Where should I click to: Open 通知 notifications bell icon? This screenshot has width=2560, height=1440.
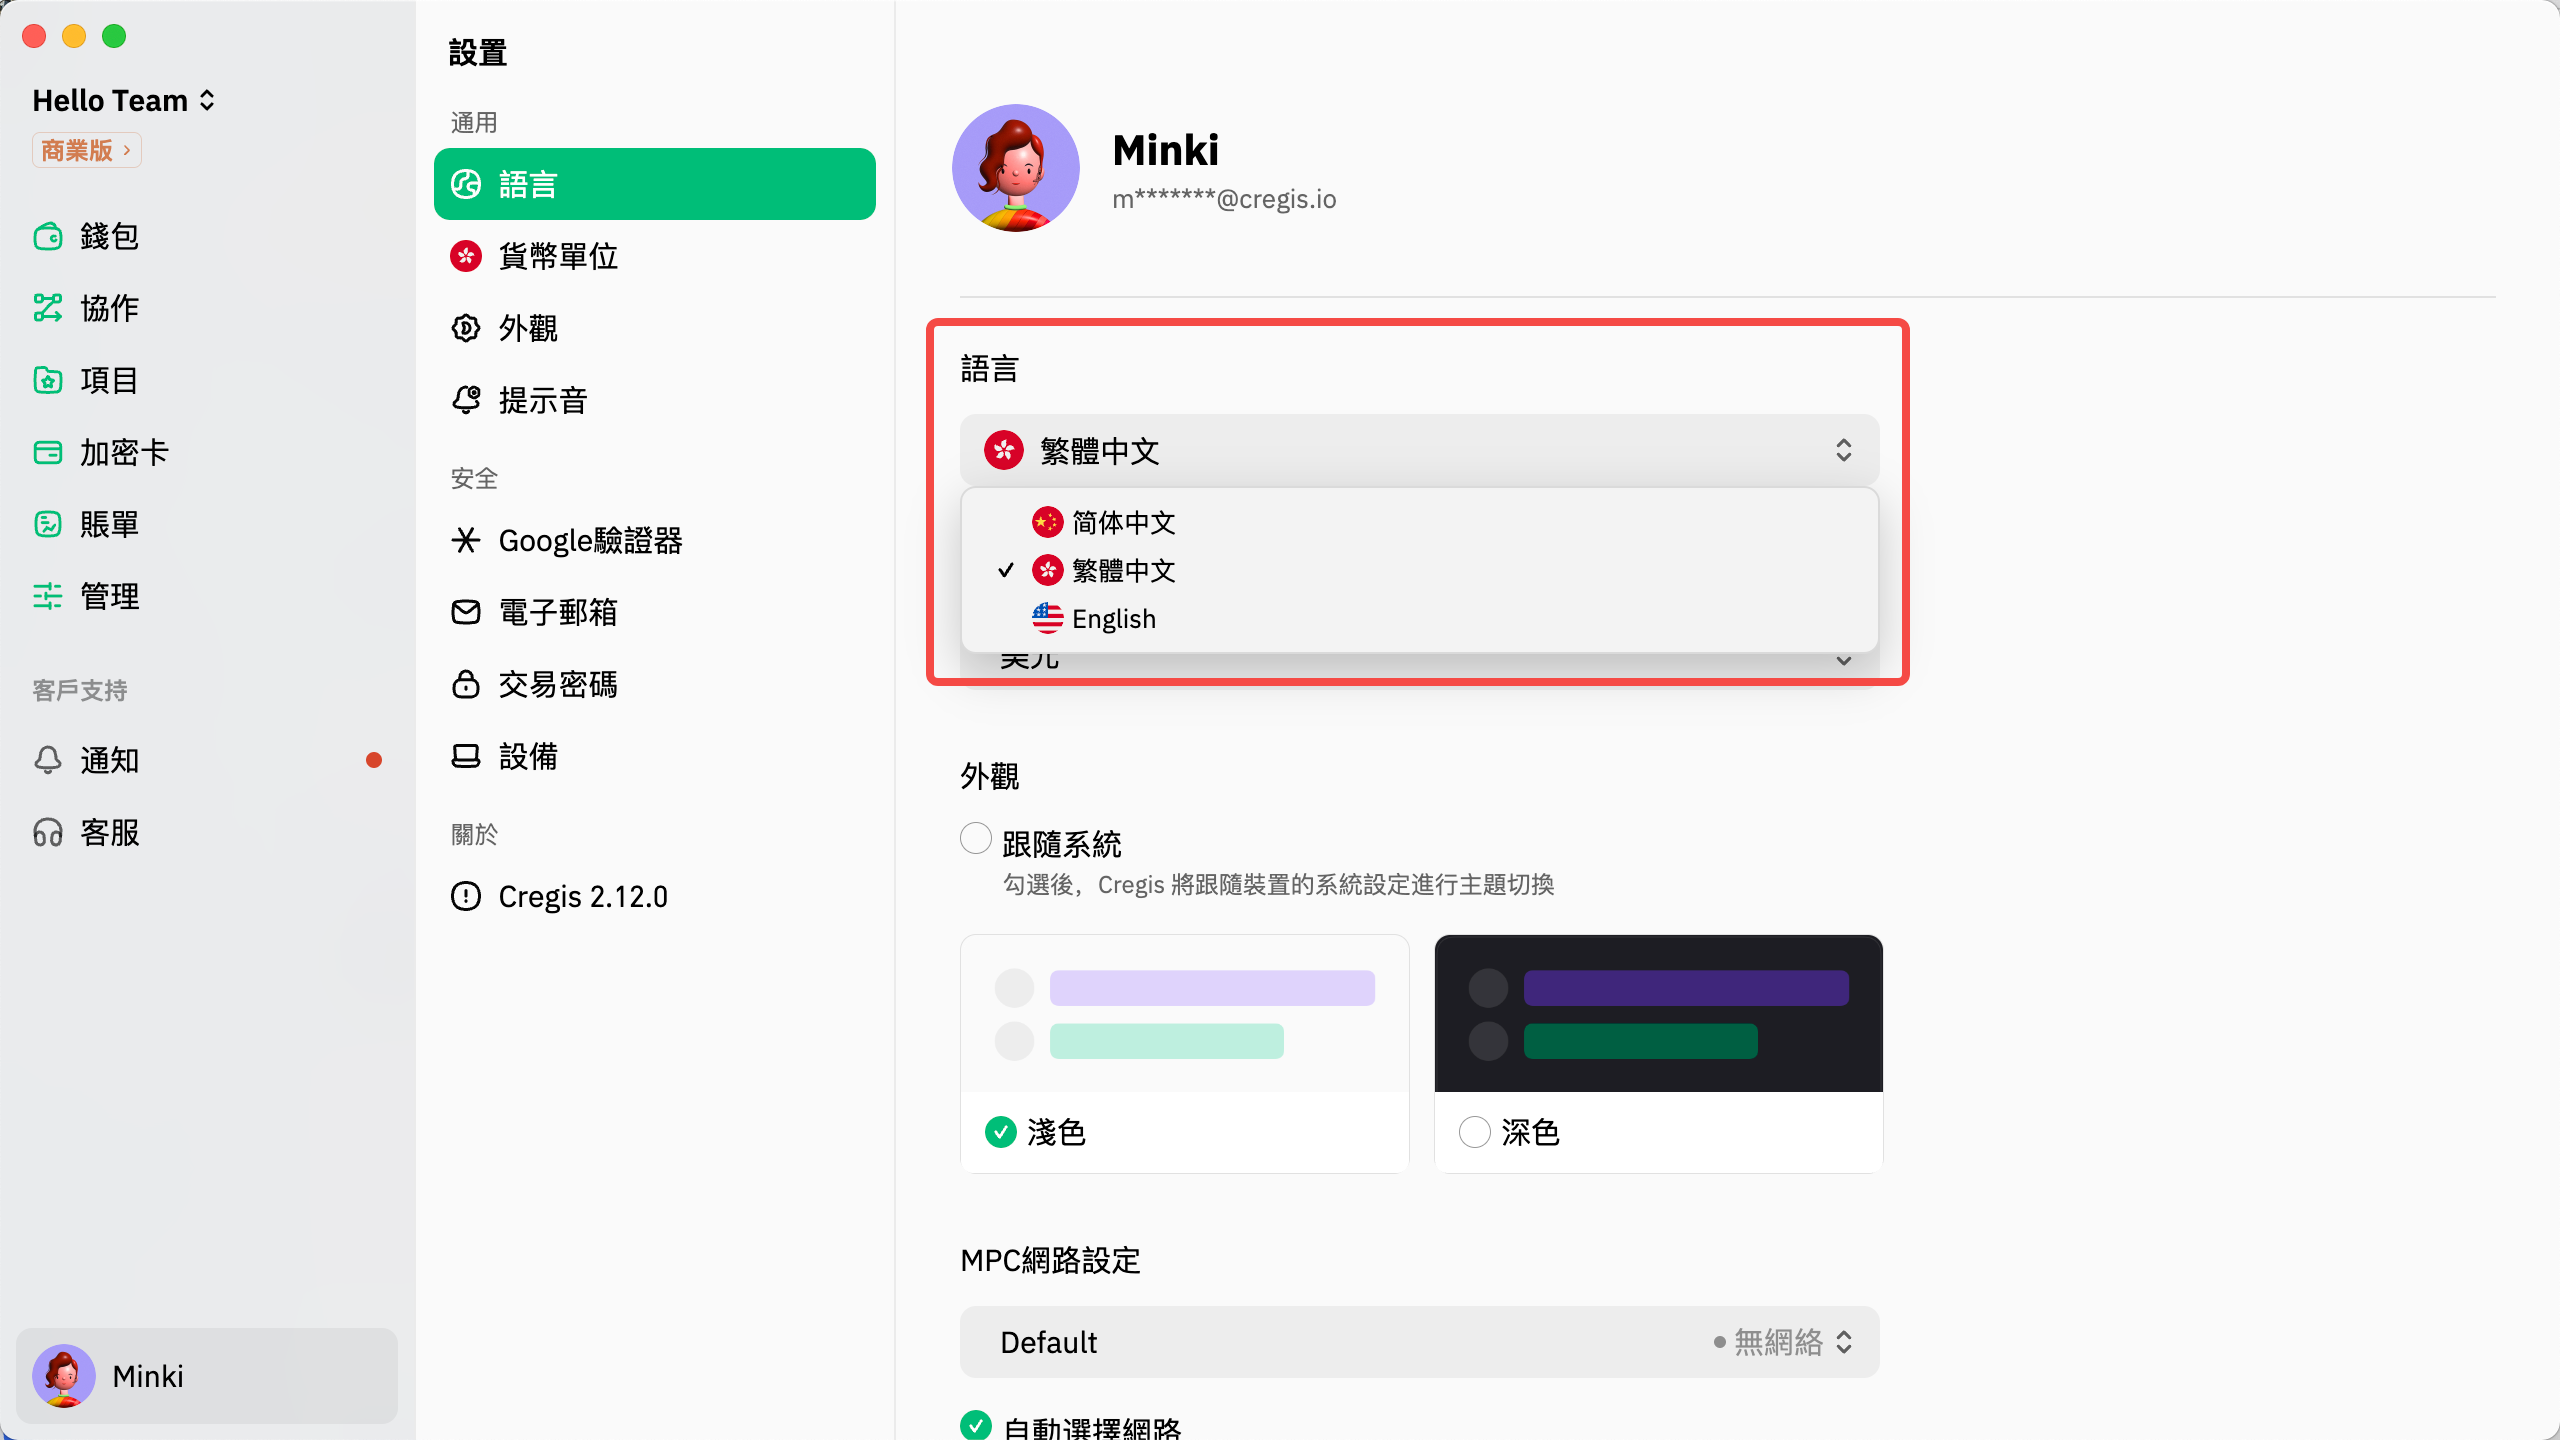48,760
